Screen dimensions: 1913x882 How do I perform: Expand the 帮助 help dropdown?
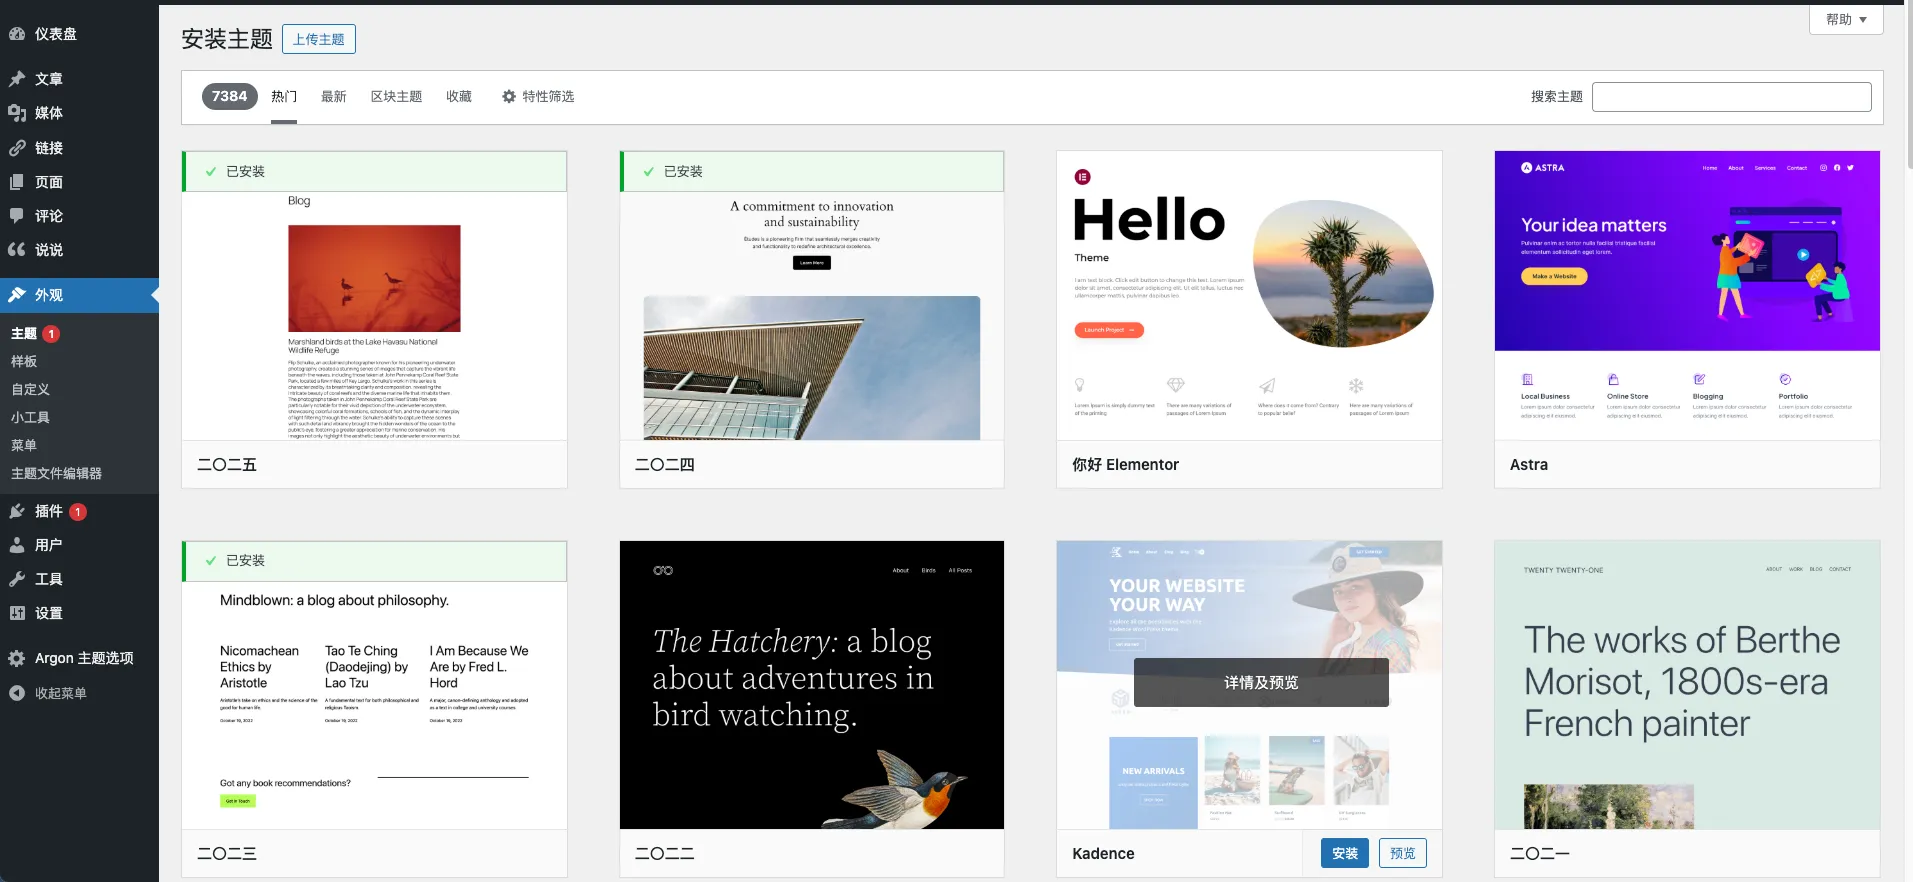coord(1845,19)
